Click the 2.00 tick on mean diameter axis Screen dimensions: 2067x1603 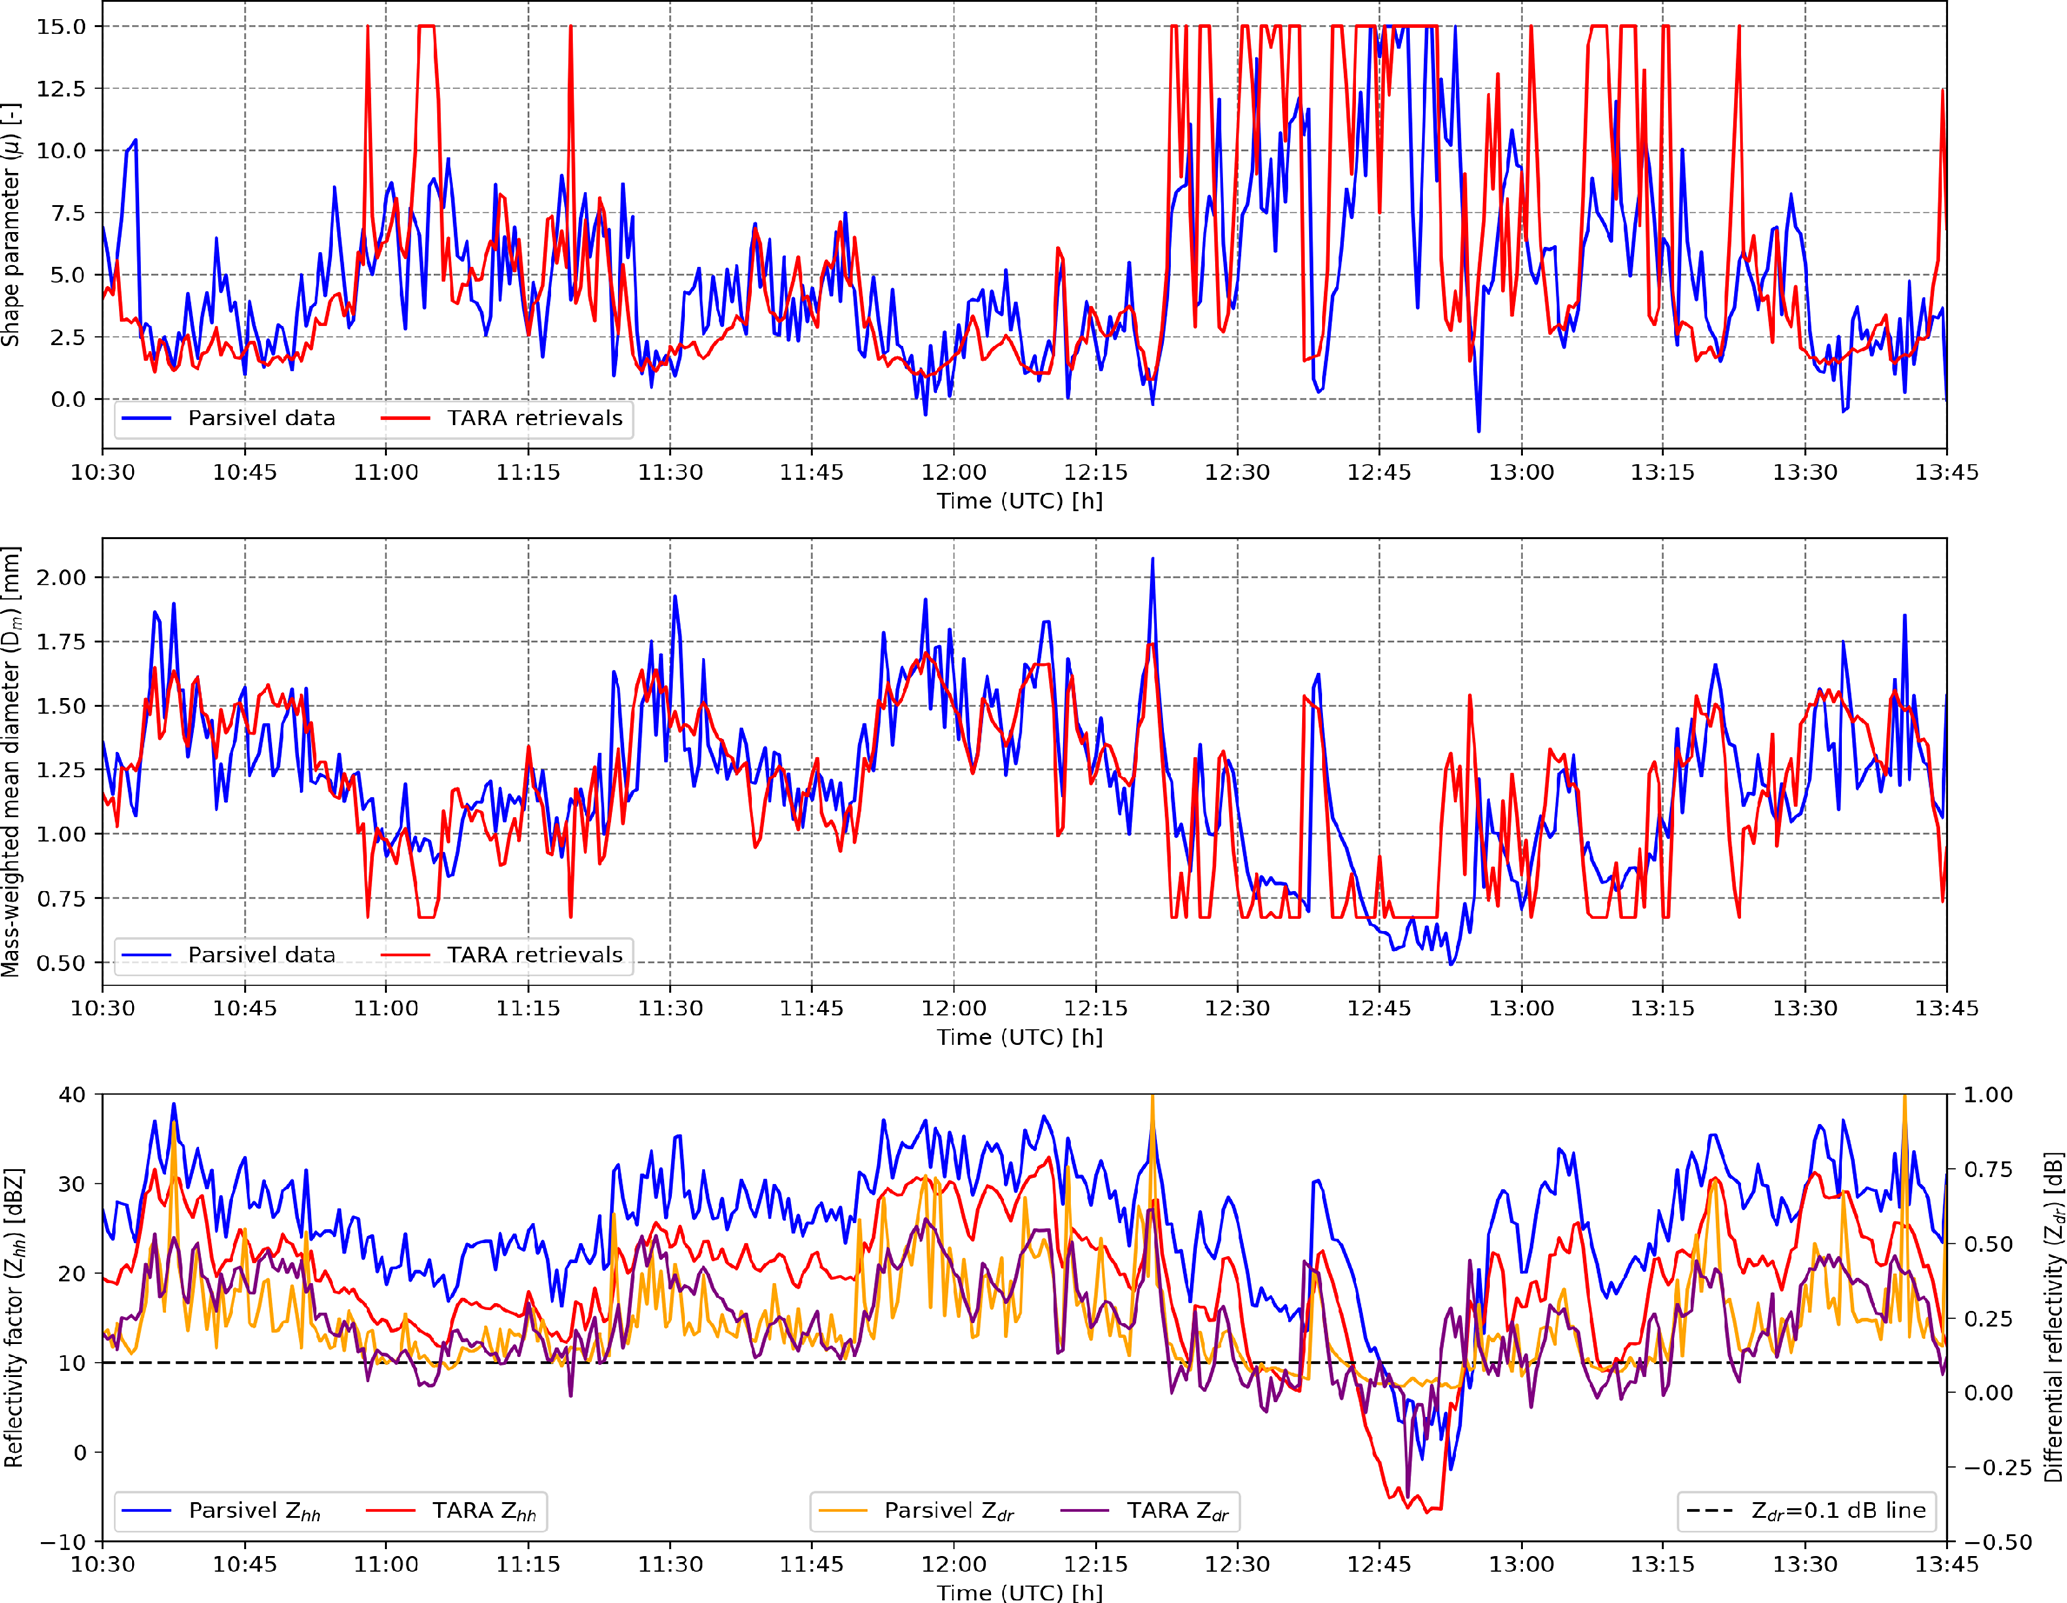click(x=62, y=578)
